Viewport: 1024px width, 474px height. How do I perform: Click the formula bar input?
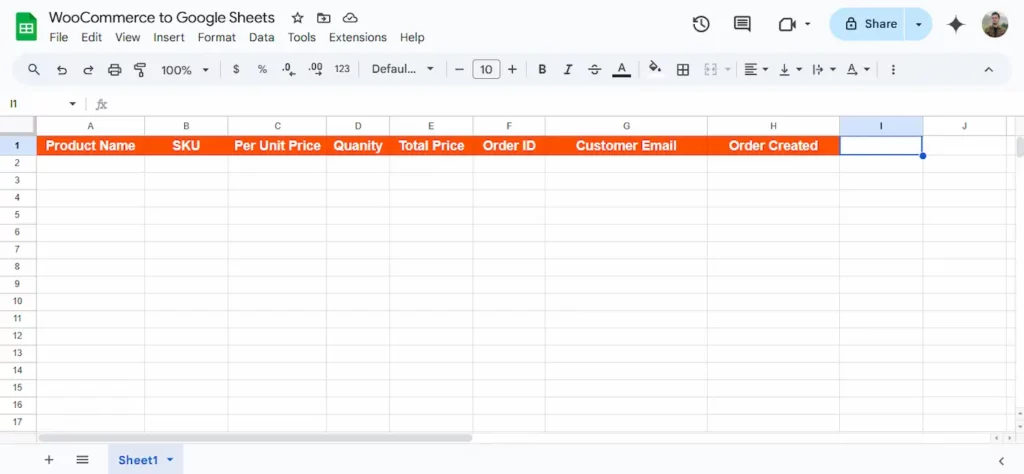562,104
